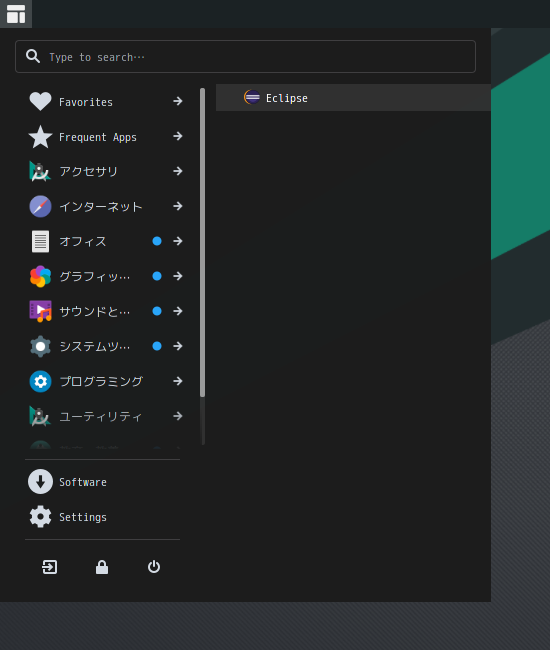Screen dimensions: 550x650
Task: Expand the グラフィッ… arrow
Action: click(x=178, y=276)
